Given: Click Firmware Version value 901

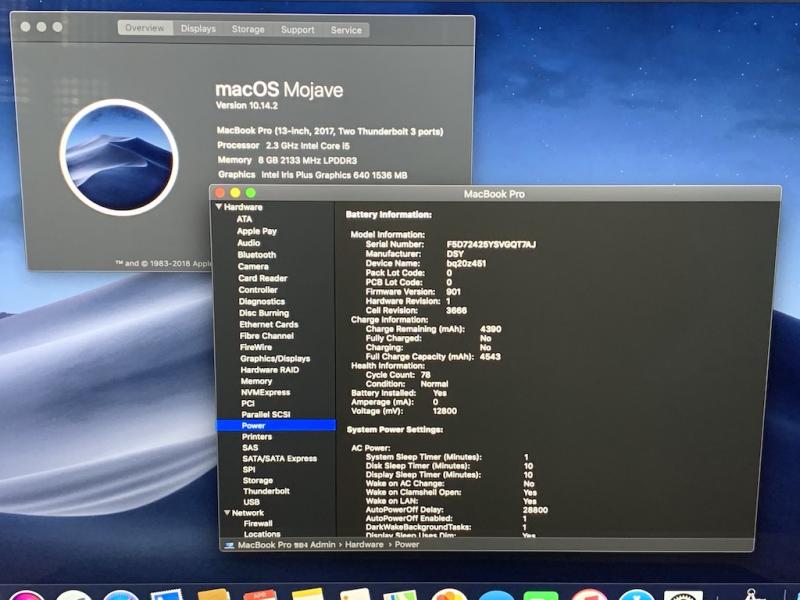Looking at the screenshot, I should pyautogui.click(x=453, y=292).
